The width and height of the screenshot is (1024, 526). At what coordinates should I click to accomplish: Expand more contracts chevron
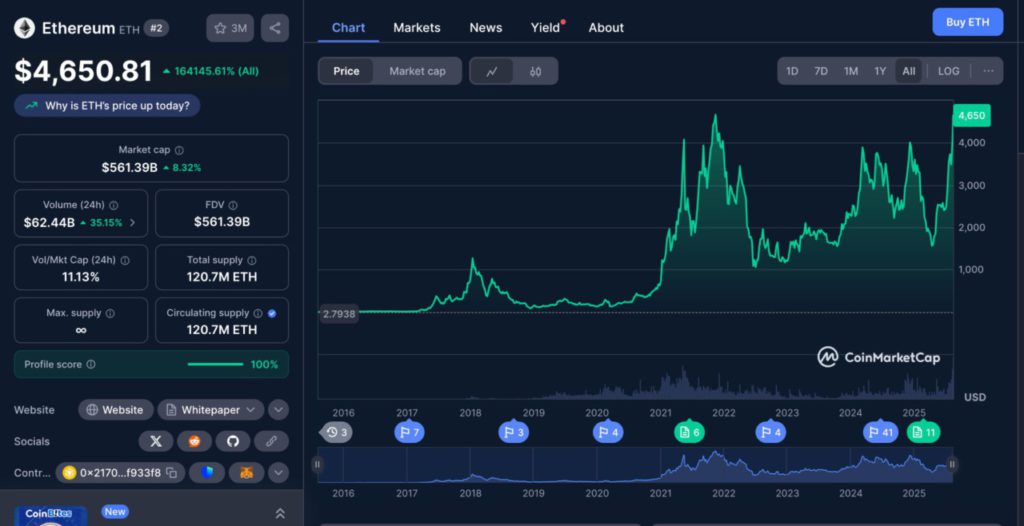[278, 472]
